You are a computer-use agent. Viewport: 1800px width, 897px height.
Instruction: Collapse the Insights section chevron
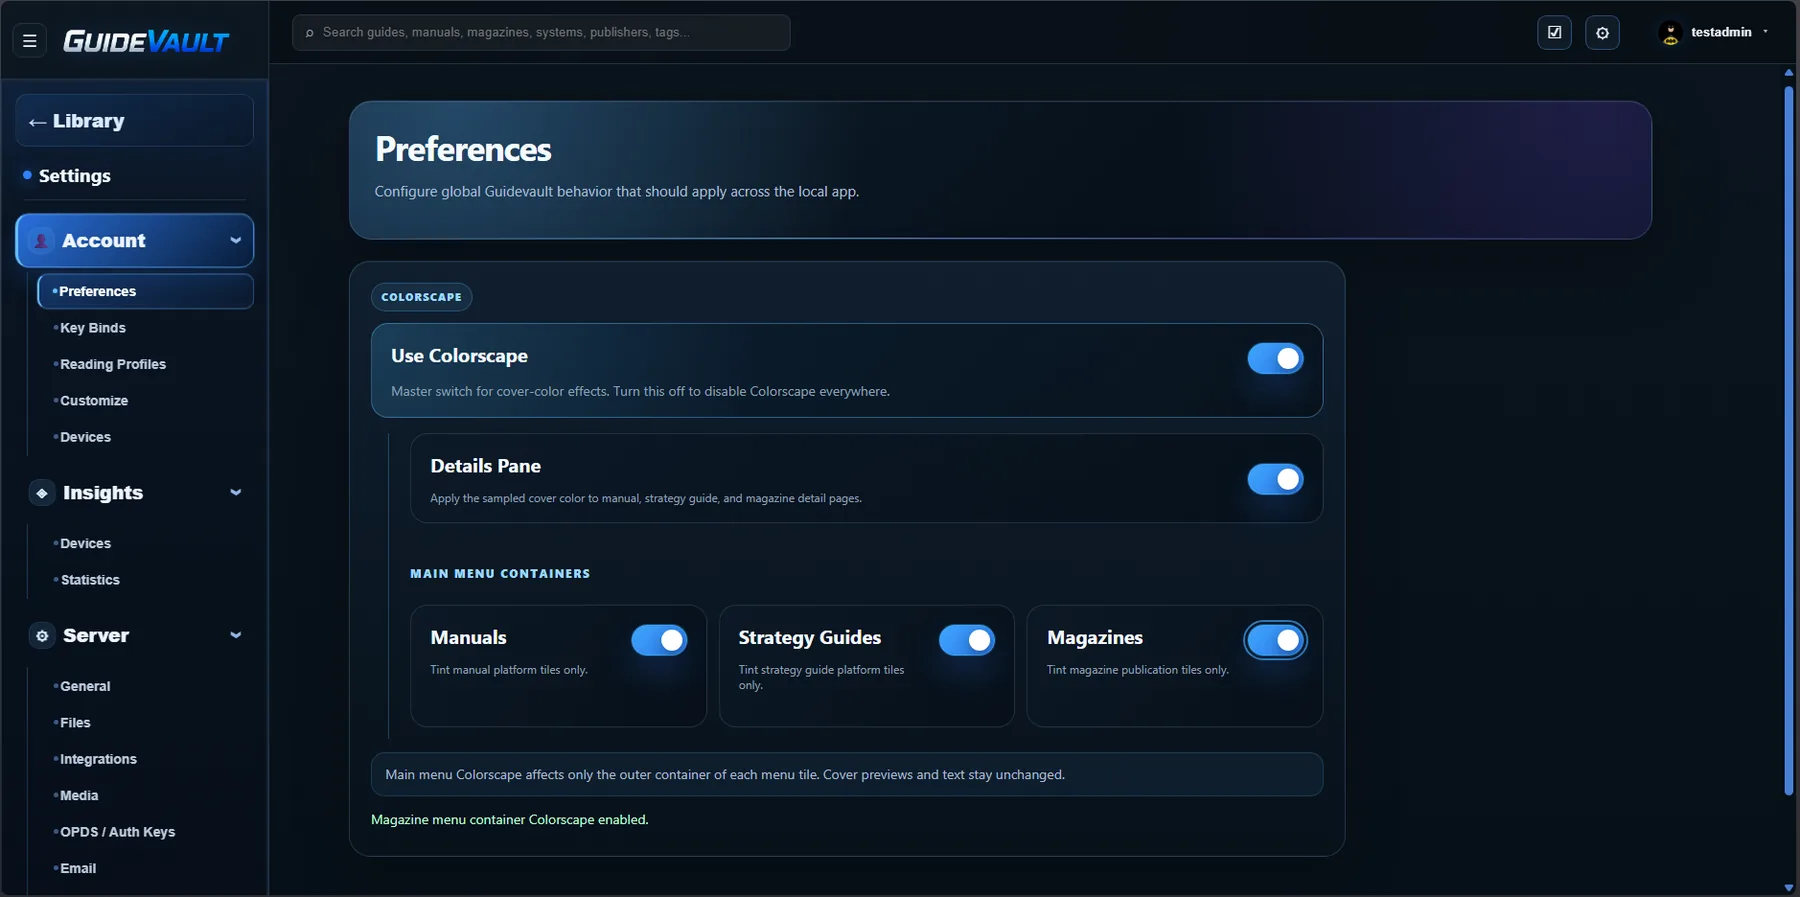point(236,492)
